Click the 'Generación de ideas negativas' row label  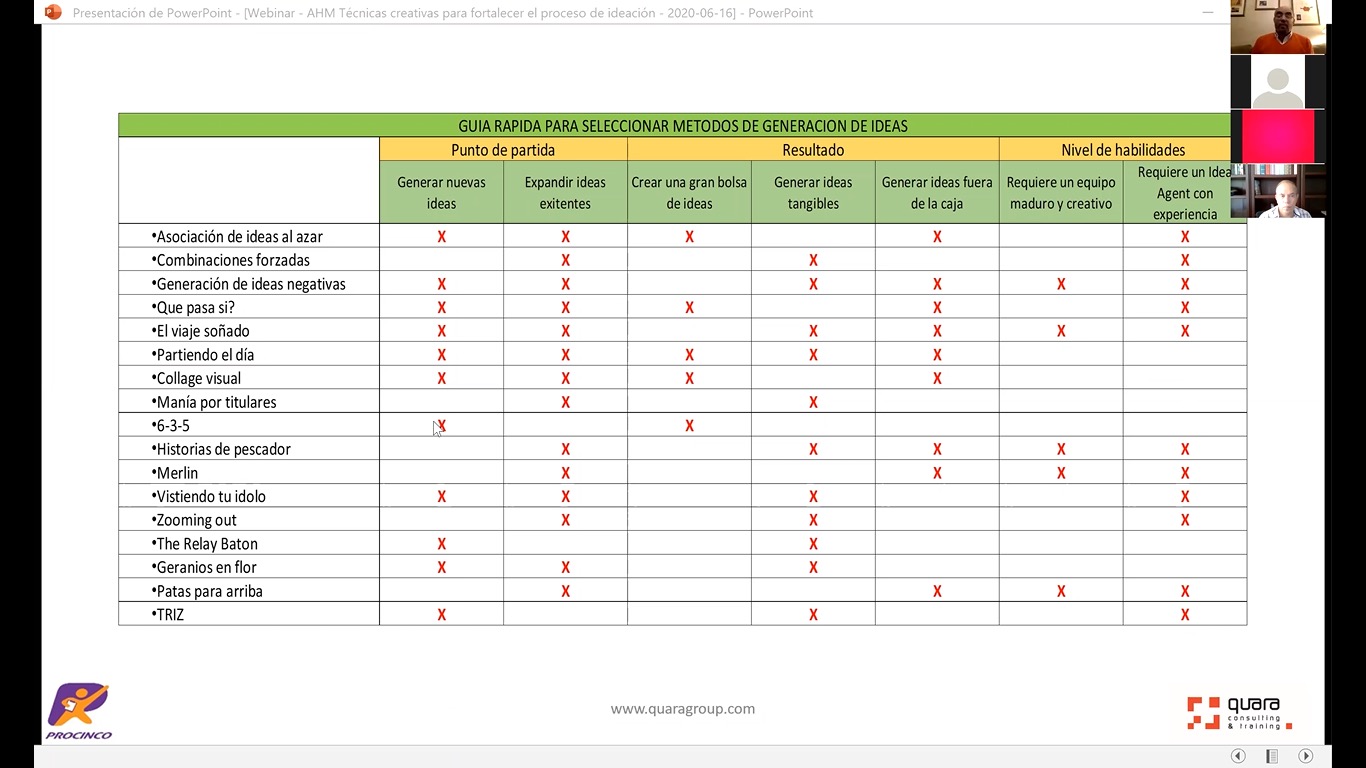(248, 284)
